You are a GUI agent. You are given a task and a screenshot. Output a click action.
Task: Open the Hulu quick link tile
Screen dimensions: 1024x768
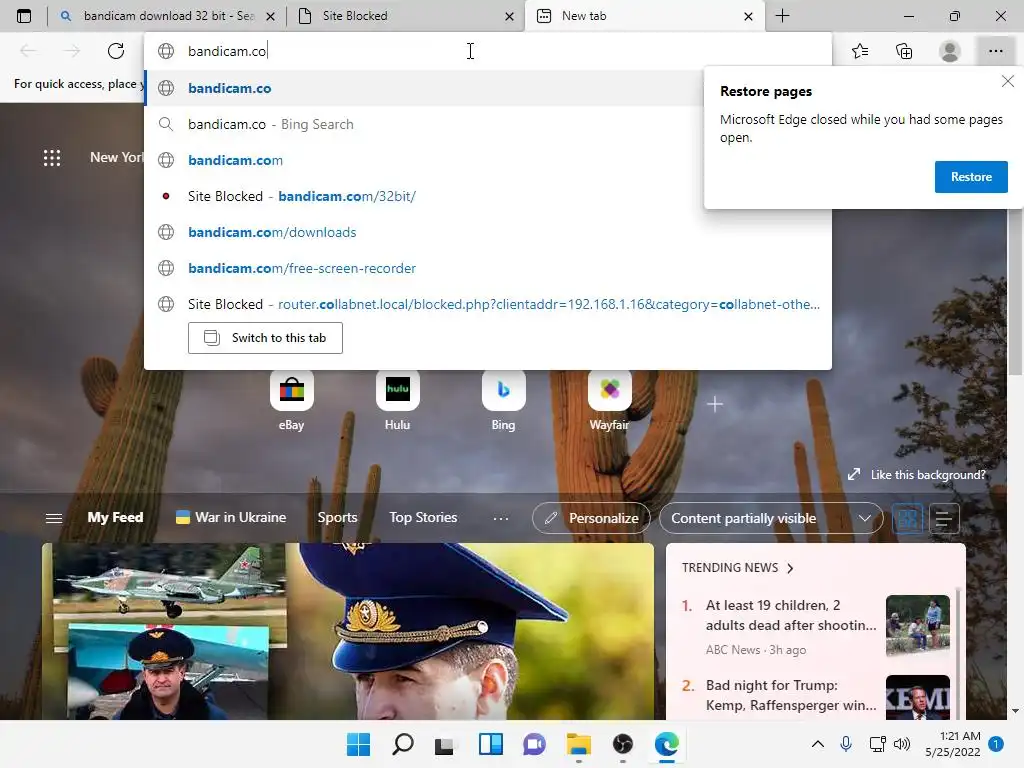tap(397, 400)
